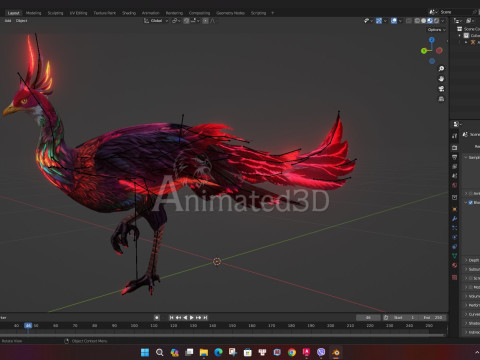Click the current frame number field
Screen dimensions: 480x360
368,318
